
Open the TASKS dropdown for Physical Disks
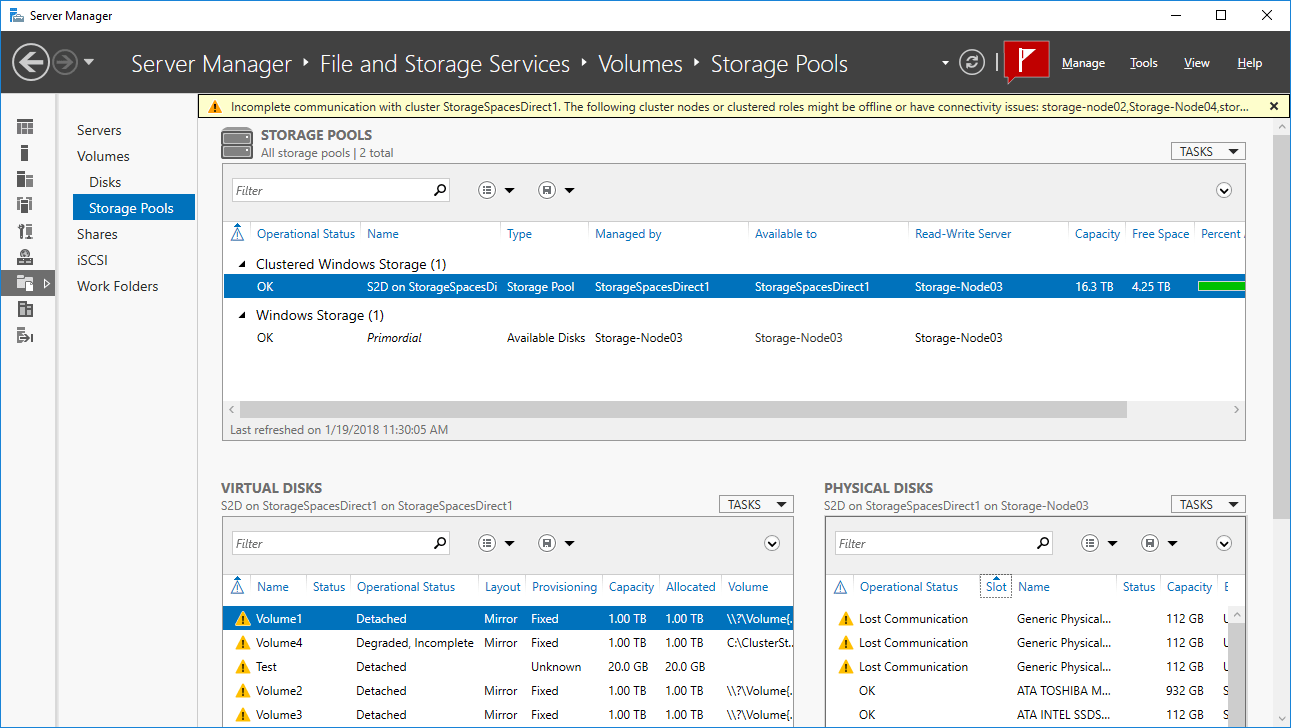pos(1207,503)
